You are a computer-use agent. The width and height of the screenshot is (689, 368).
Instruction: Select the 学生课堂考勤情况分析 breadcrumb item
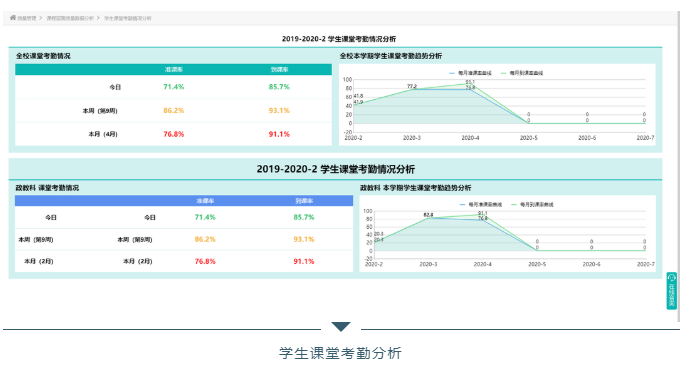[128, 18]
